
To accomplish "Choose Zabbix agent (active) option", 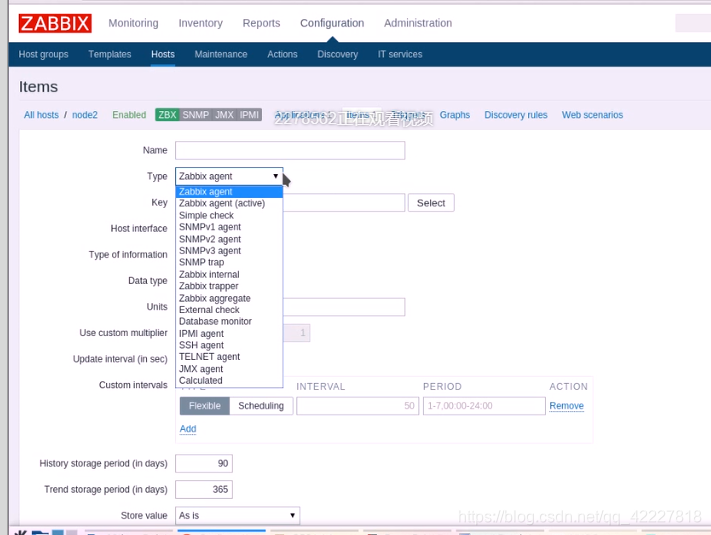I will point(229,204).
